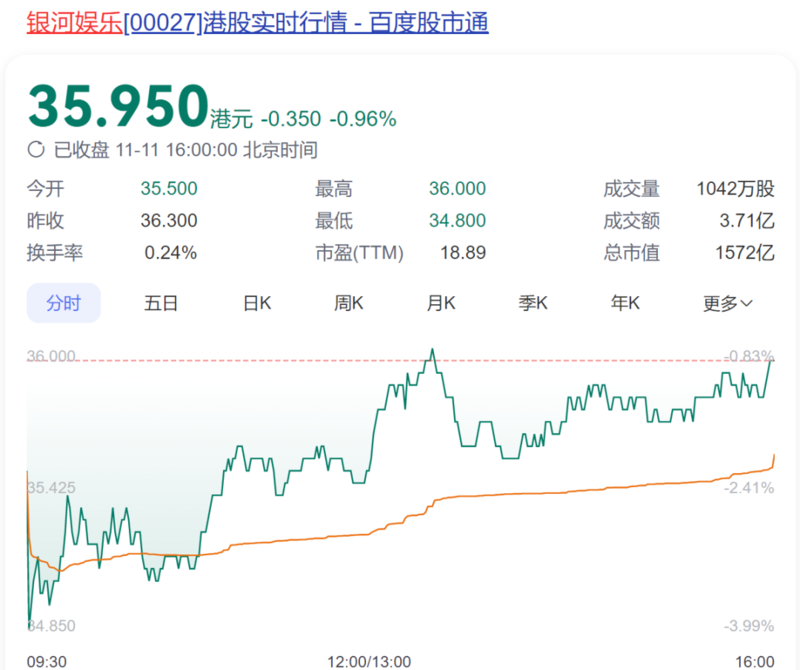Click the circular status icon beside 已收盘
The width and height of the screenshot is (800, 670).
(36, 150)
